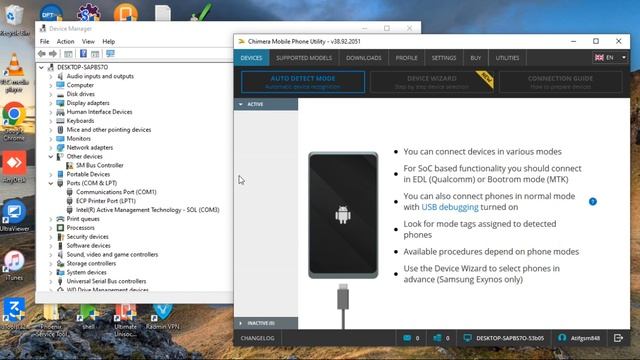This screenshot has width=640, height=360.
Task: Select the Network adapters tree item
Action: point(90,148)
